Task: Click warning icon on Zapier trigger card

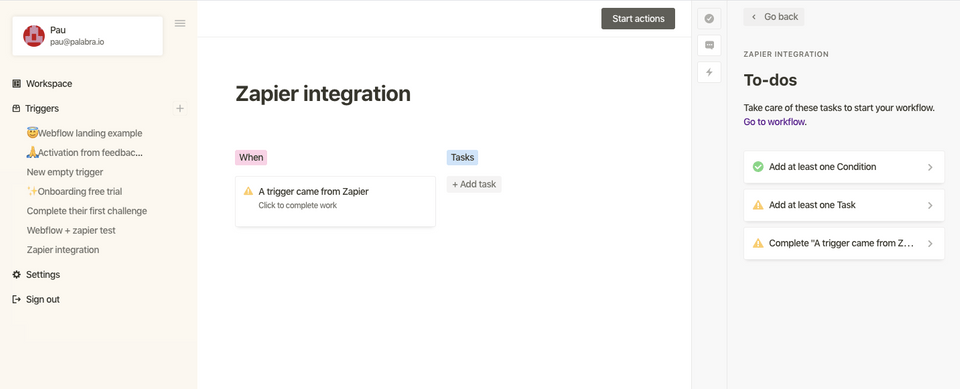Action: pyautogui.click(x=248, y=191)
